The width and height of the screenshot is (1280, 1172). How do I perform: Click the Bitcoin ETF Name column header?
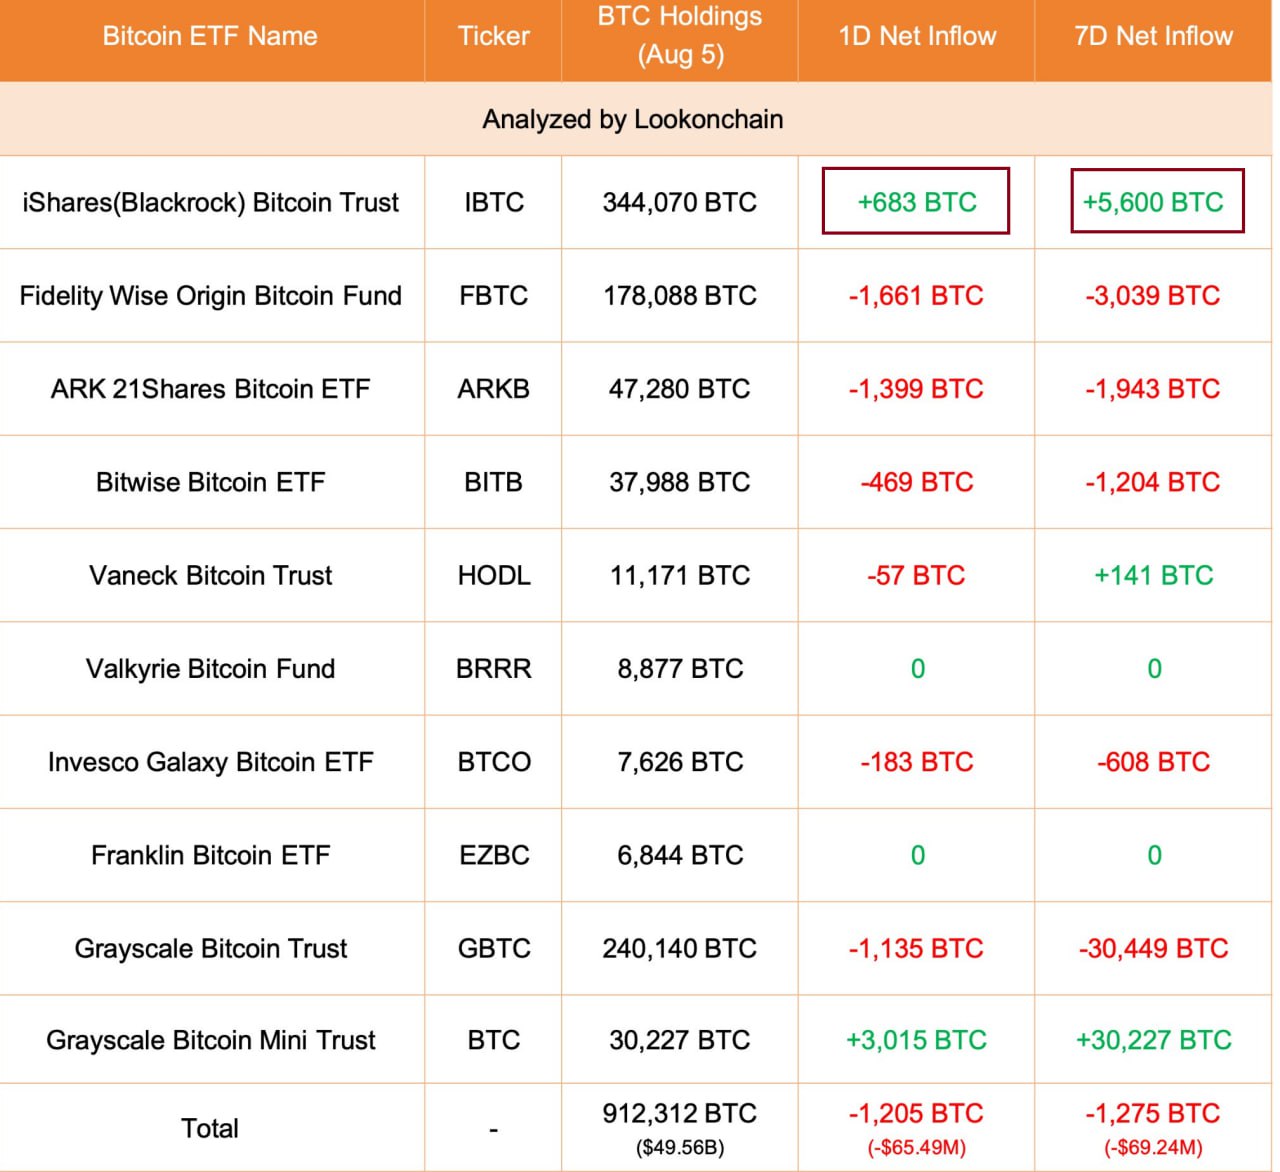point(210,36)
